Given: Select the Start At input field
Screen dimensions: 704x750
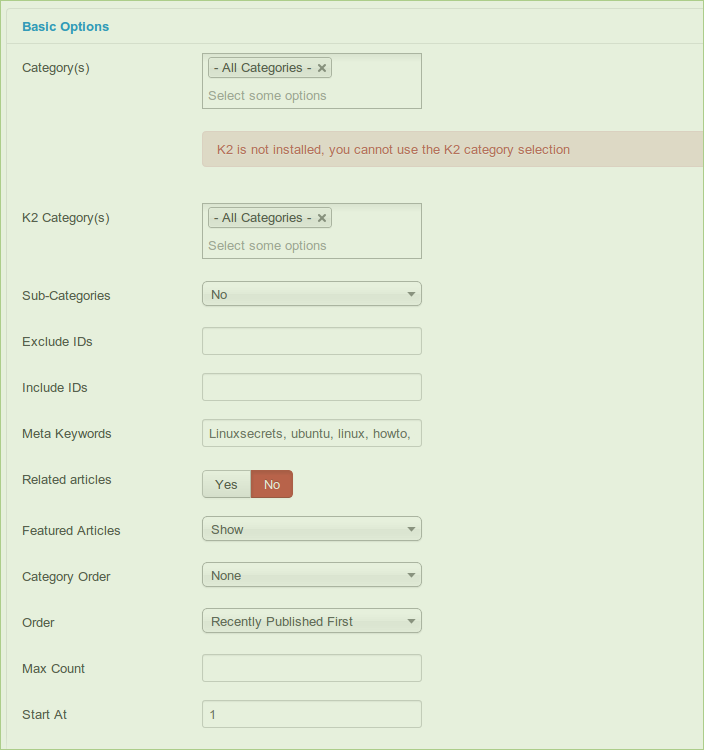Looking at the screenshot, I should 311,714.
